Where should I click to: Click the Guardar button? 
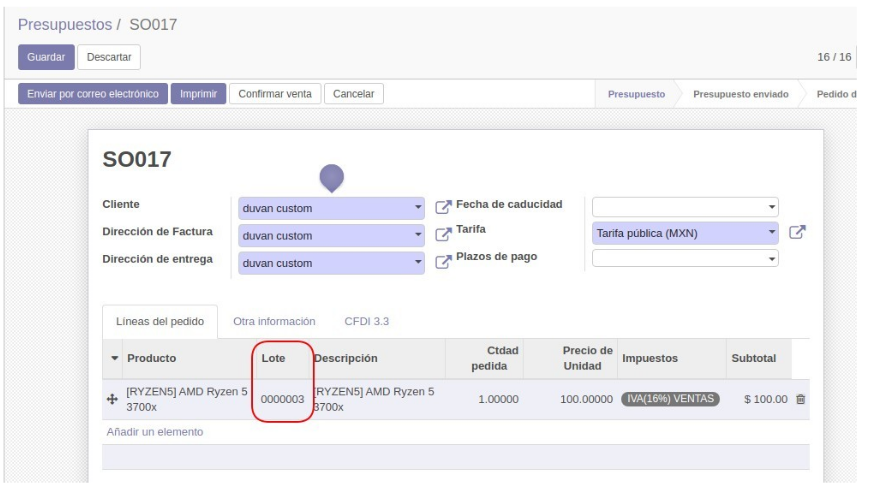[x=44, y=57]
